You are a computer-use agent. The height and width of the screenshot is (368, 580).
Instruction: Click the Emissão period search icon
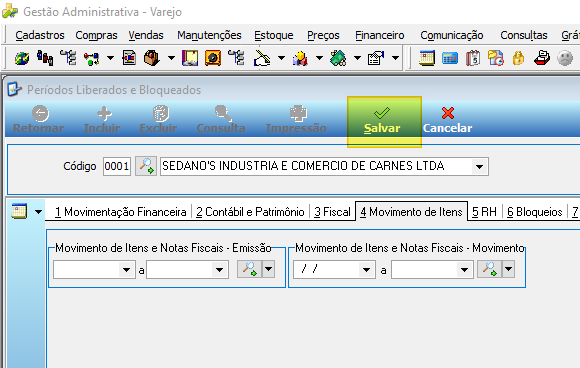[249, 269]
